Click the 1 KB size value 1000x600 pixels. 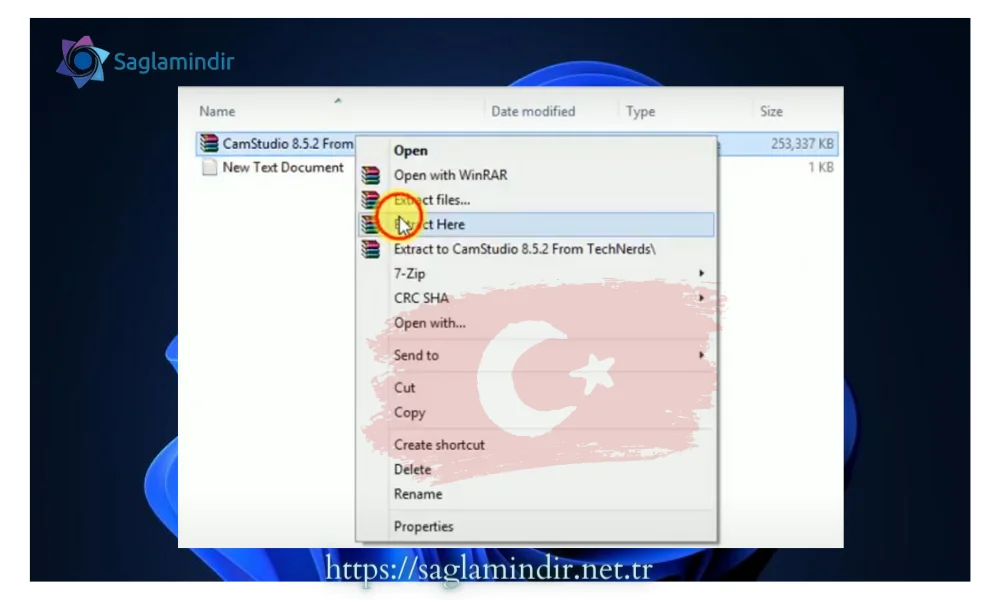tap(821, 167)
